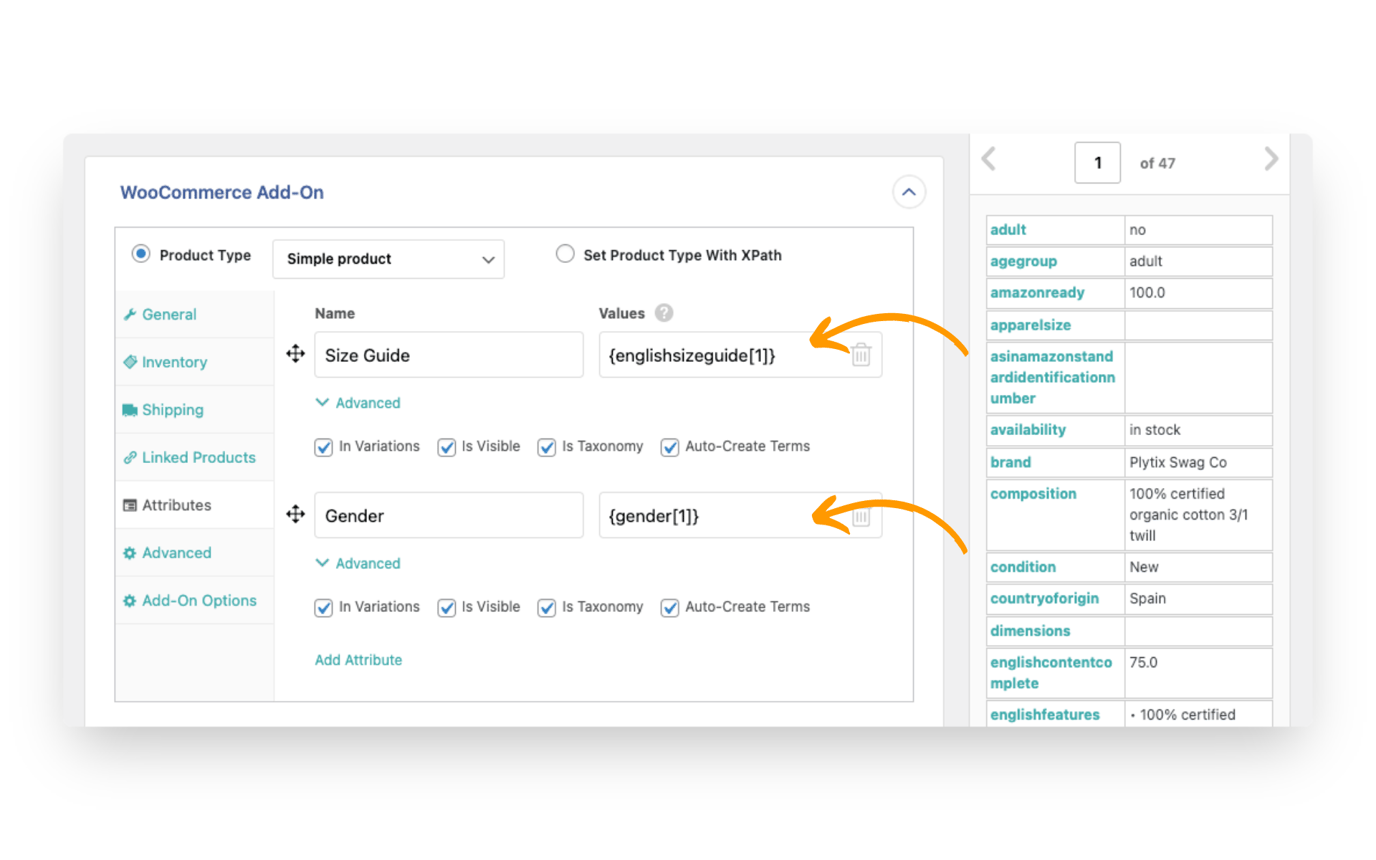Open the Simple product dropdown
Viewport: 1376px width, 860px height.
pos(388,259)
